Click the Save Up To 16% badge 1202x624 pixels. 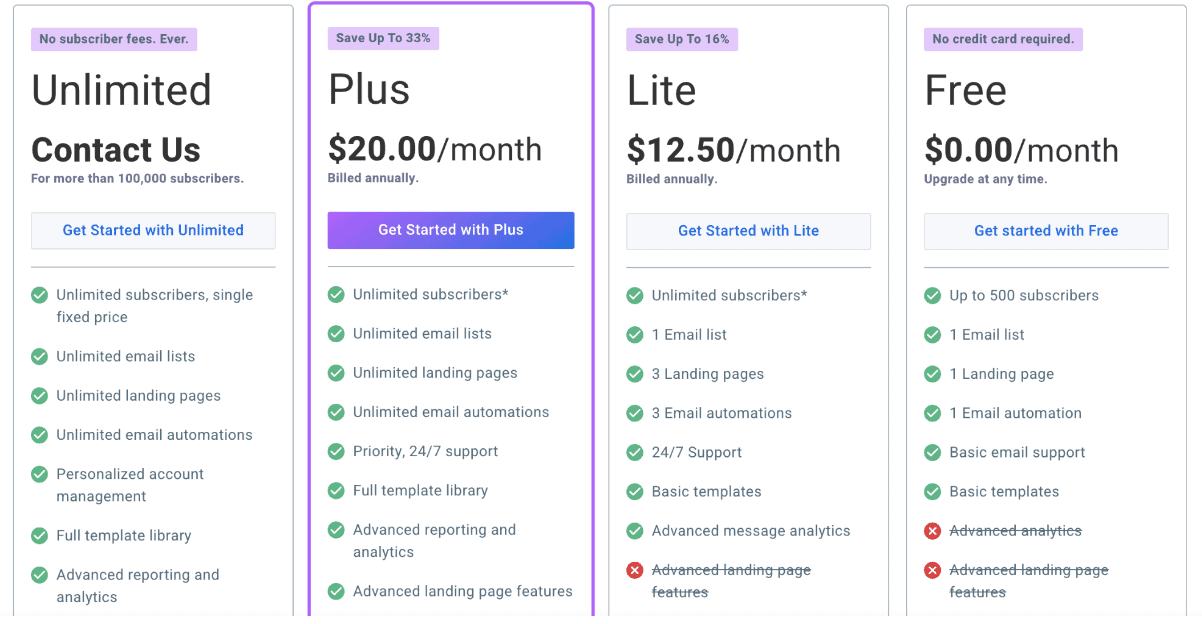coord(682,39)
